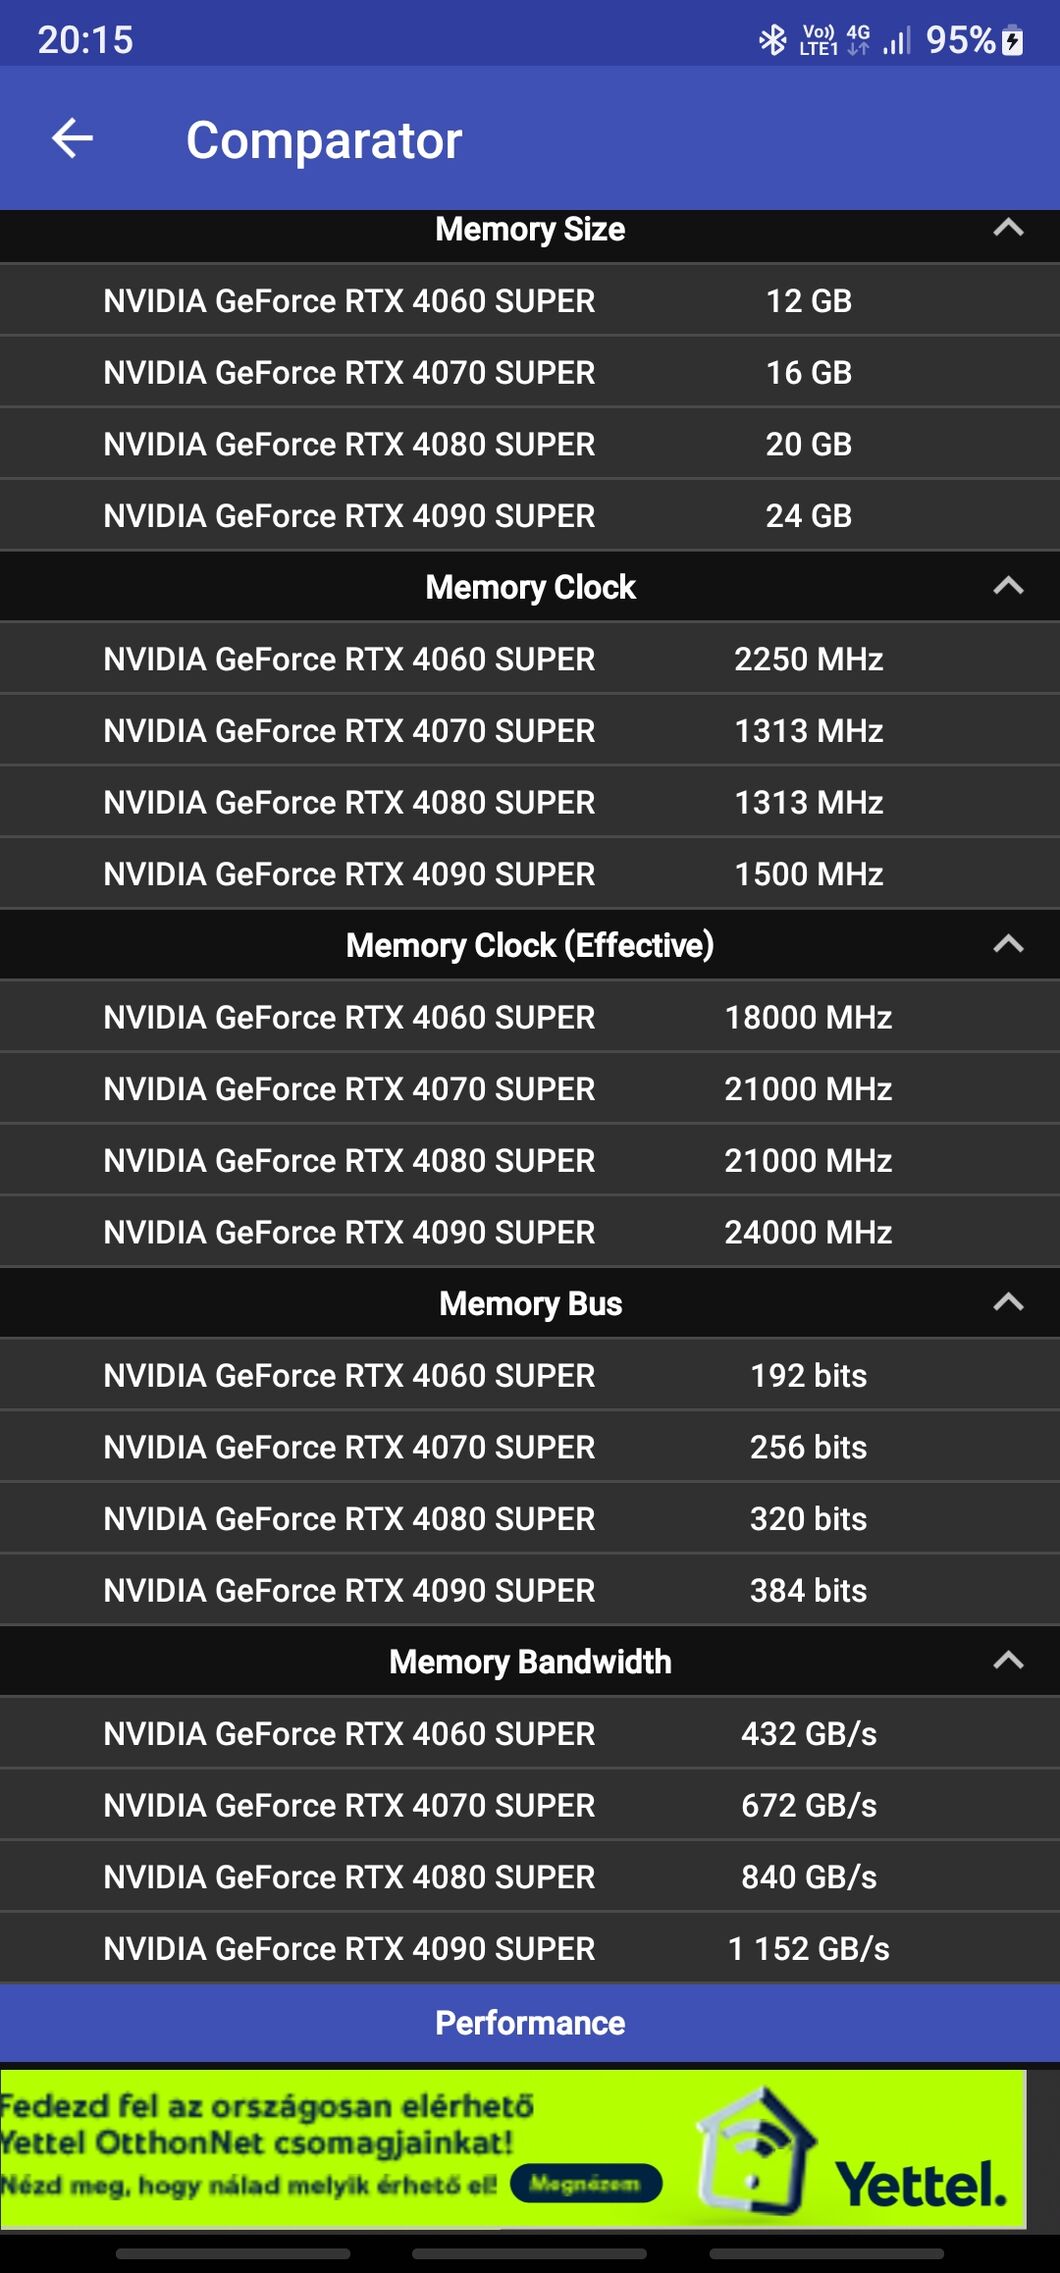Collapse the Memory Size section chevron

[x=1008, y=228]
